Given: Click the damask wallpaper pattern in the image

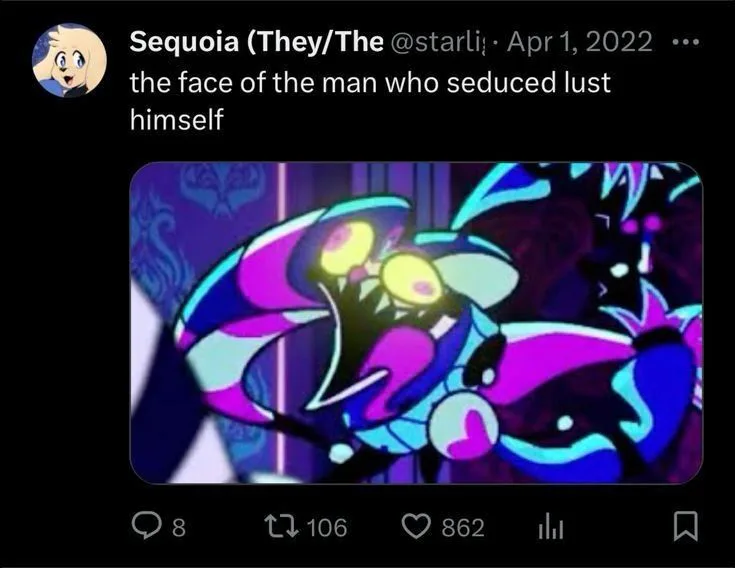Looking at the screenshot, I should tap(210, 190).
